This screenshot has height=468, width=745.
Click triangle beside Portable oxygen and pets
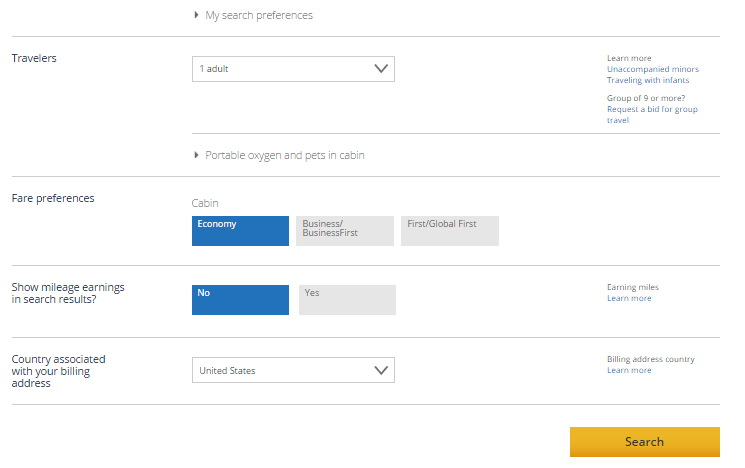click(x=196, y=155)
